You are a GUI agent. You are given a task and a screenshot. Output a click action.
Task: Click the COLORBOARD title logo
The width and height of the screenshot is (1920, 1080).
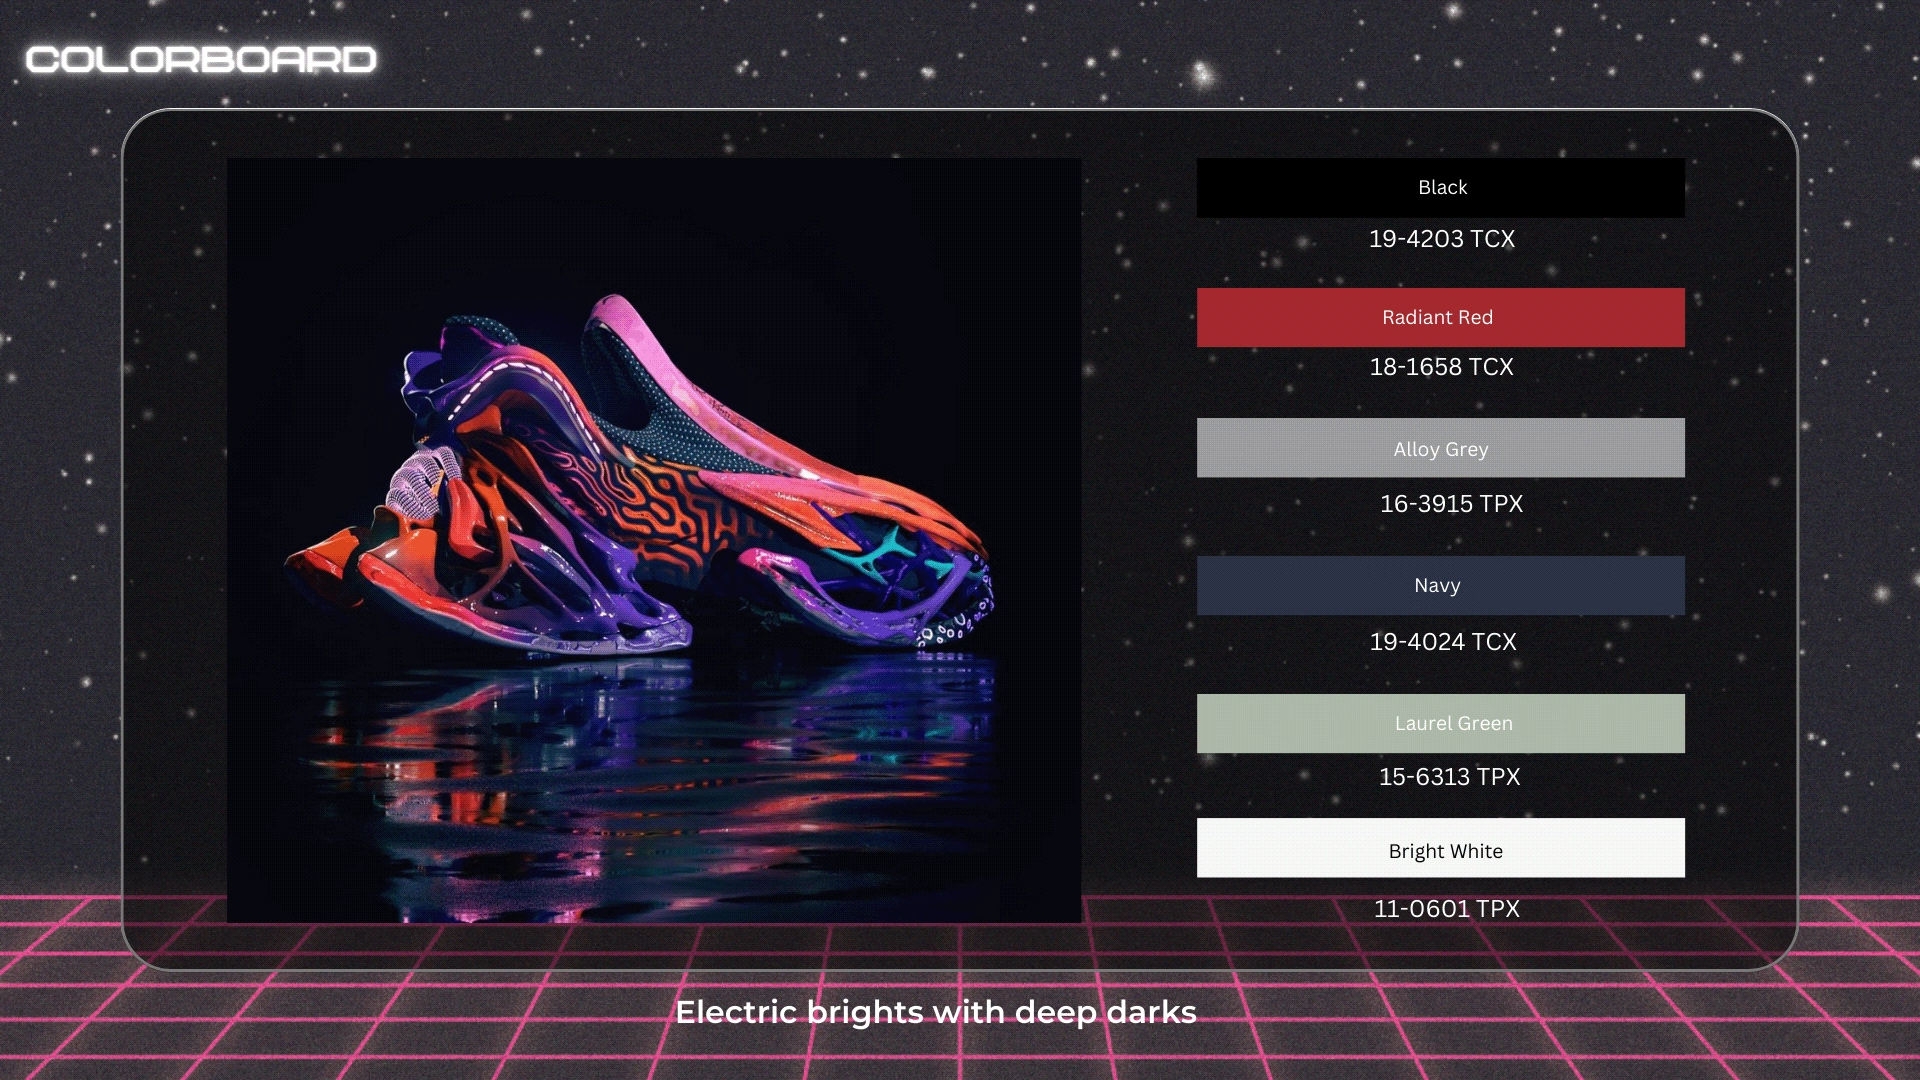(x=201, y=60)
